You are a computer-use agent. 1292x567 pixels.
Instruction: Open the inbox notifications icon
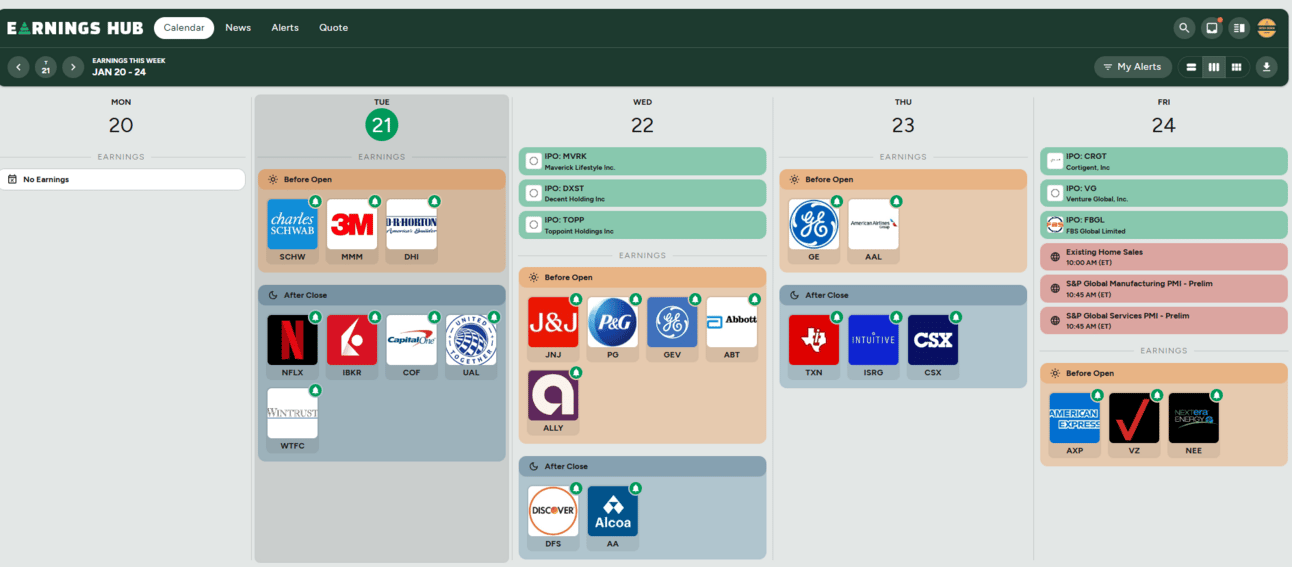(1212, 28)
